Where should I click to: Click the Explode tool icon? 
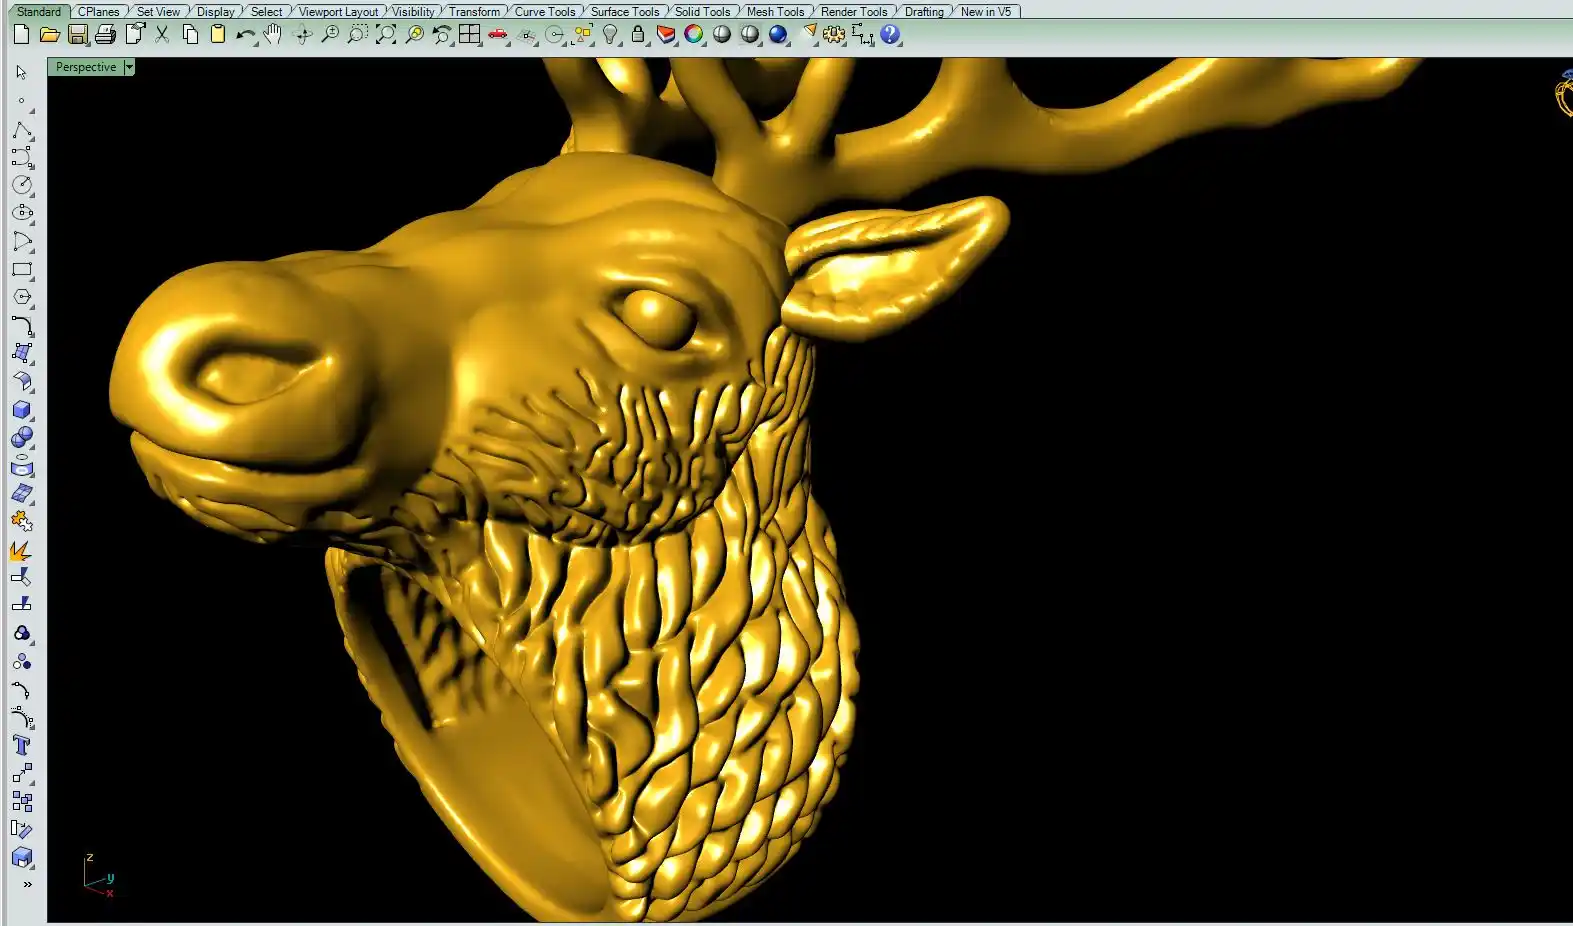point(22,550)
